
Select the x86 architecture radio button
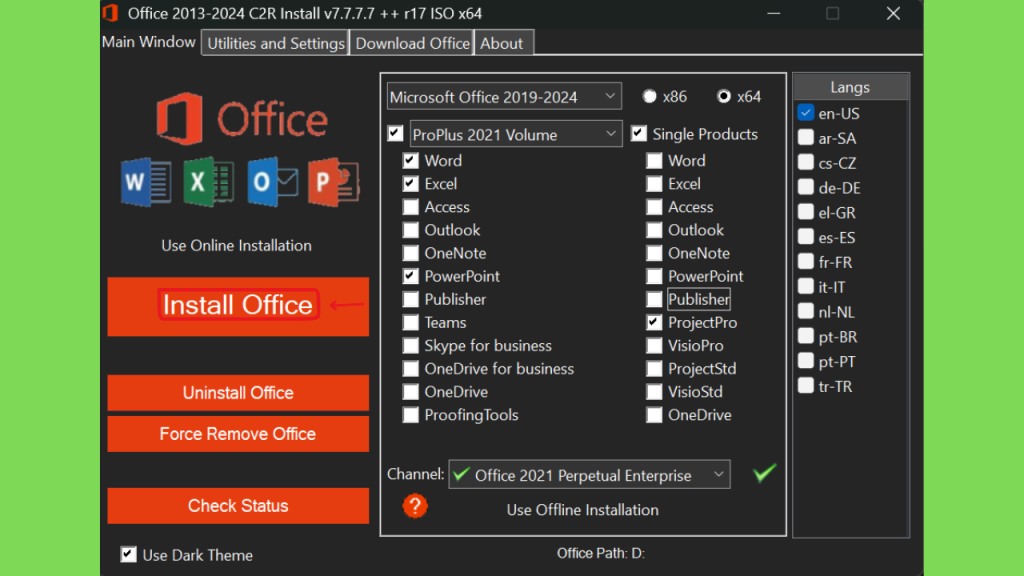[x=649, y=97]
